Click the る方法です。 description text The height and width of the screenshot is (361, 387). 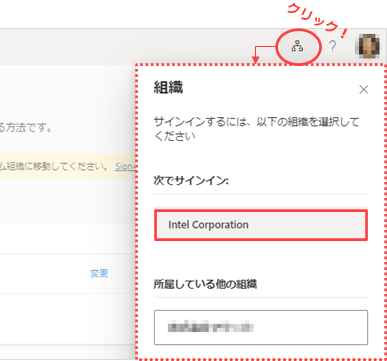pyautogui.click(x=26, y=127)
